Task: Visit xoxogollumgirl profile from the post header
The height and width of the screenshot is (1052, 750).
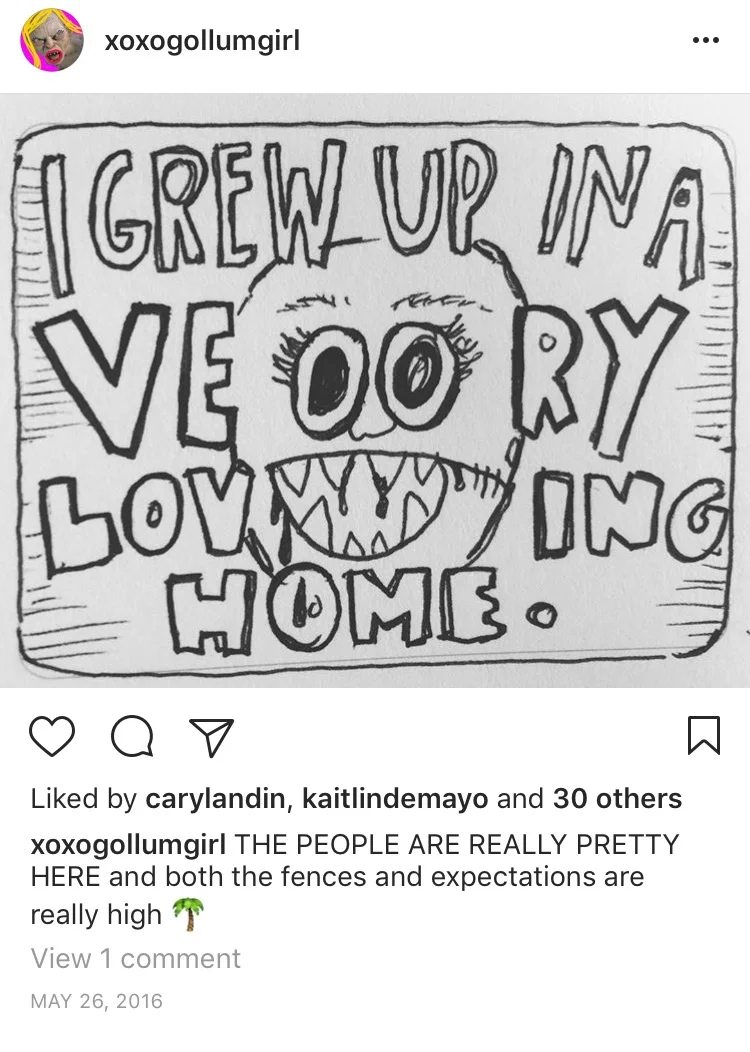Action: 202,41
